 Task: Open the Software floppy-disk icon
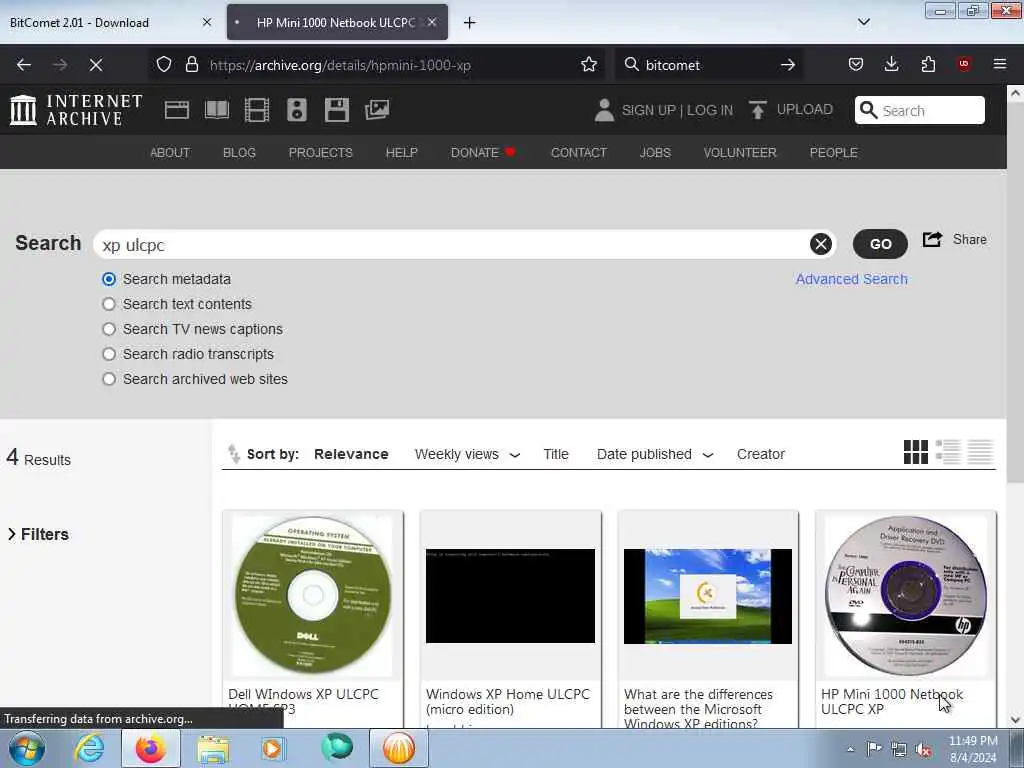coord(336,110)
